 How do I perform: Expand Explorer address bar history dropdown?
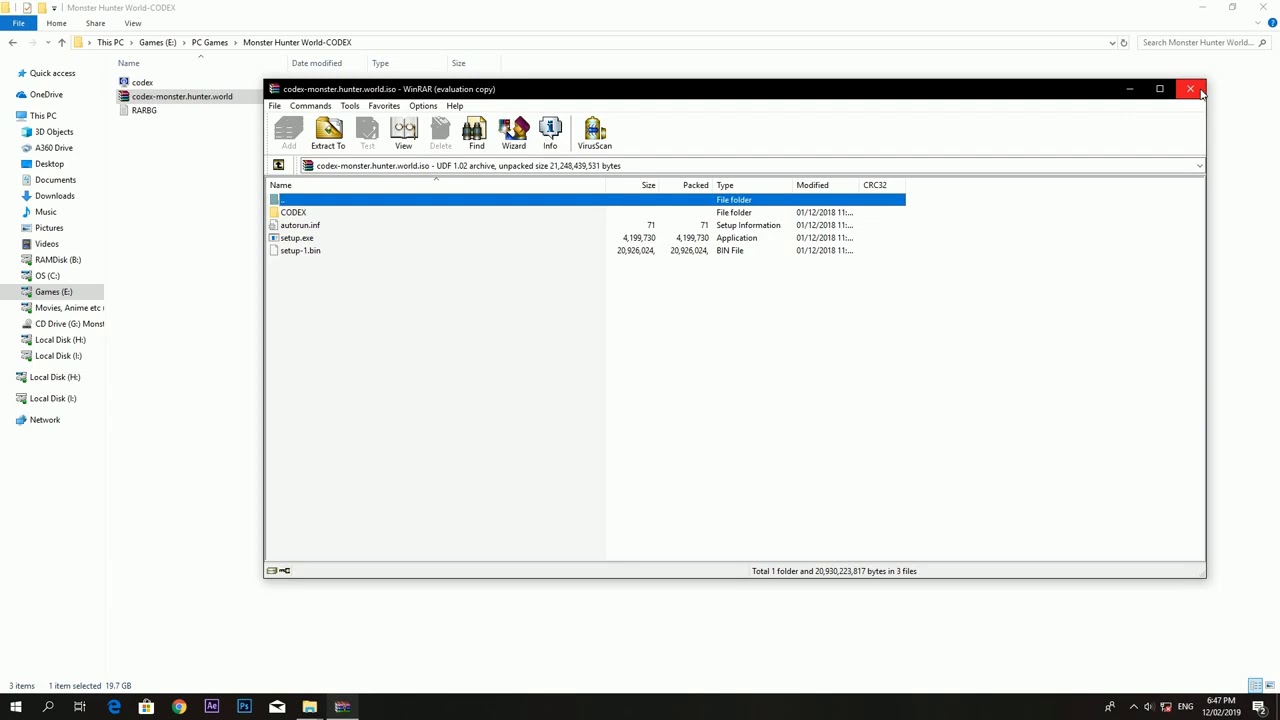click(x=1112, y=43)
